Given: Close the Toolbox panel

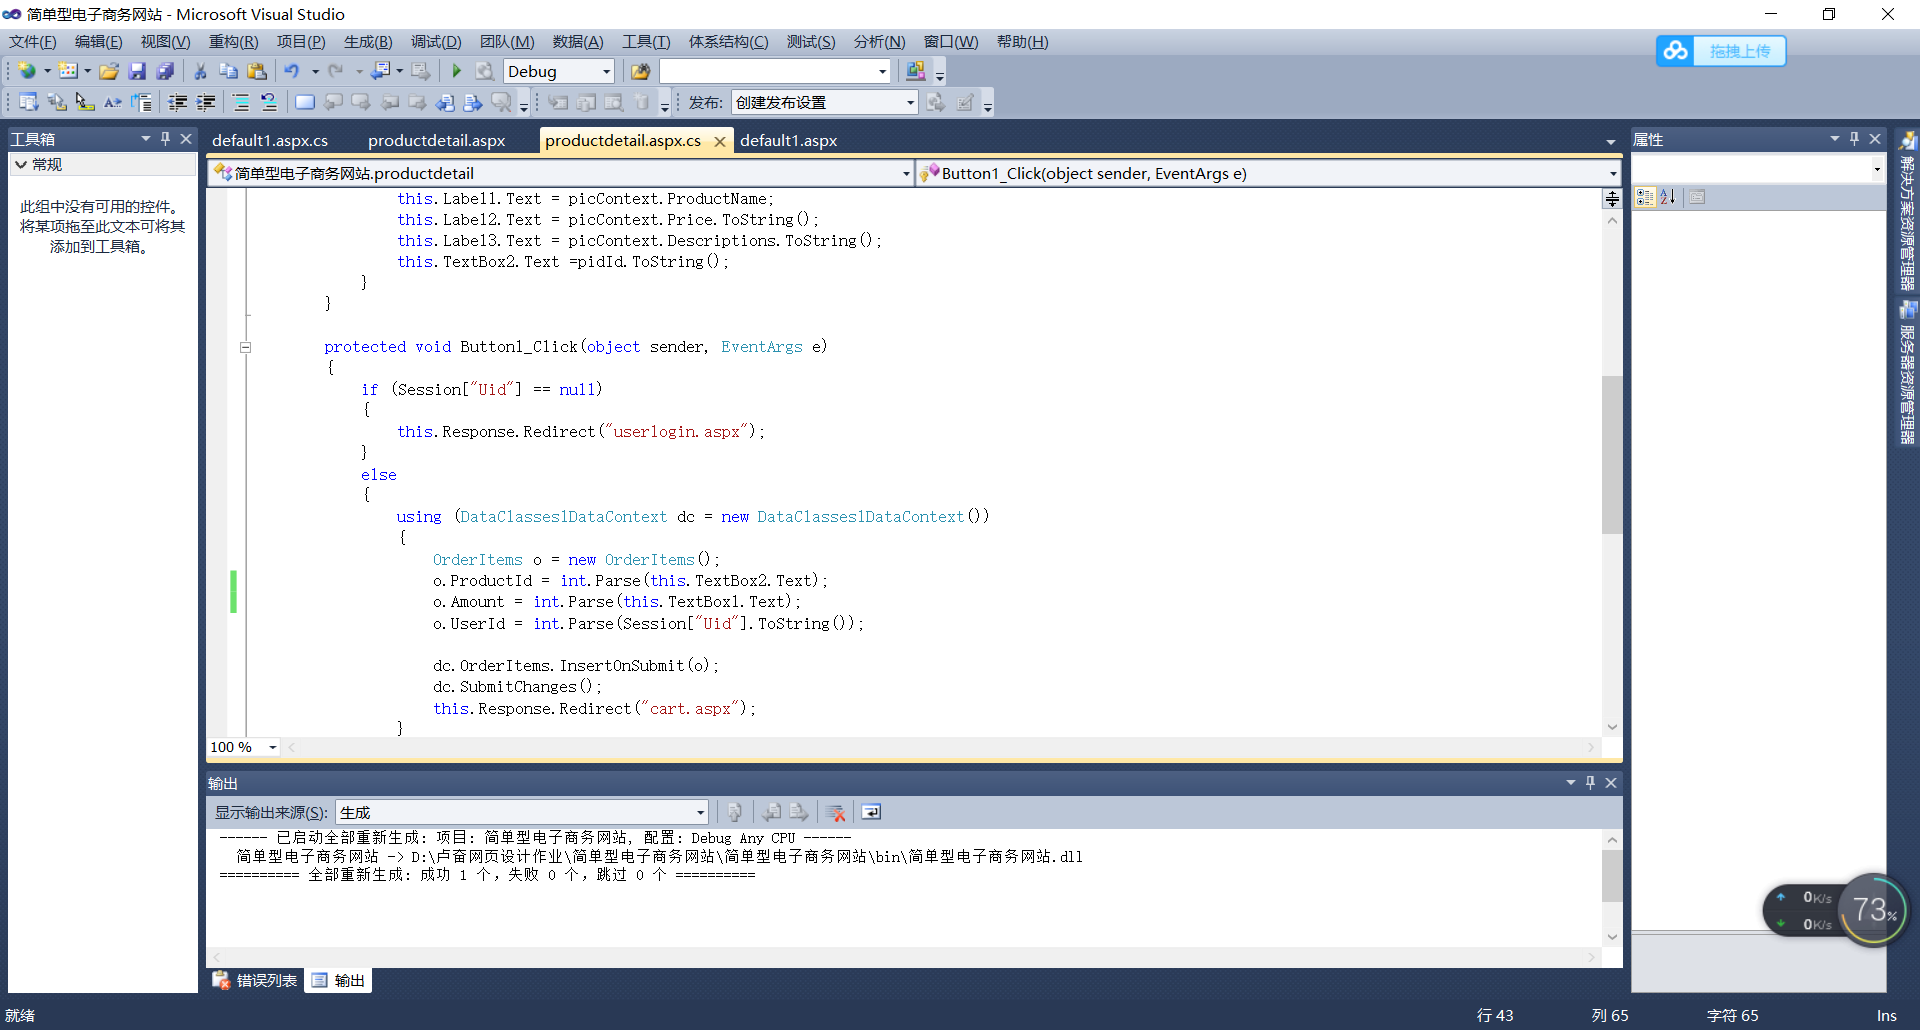Looking at the screenshot, I should click(186, 139).
